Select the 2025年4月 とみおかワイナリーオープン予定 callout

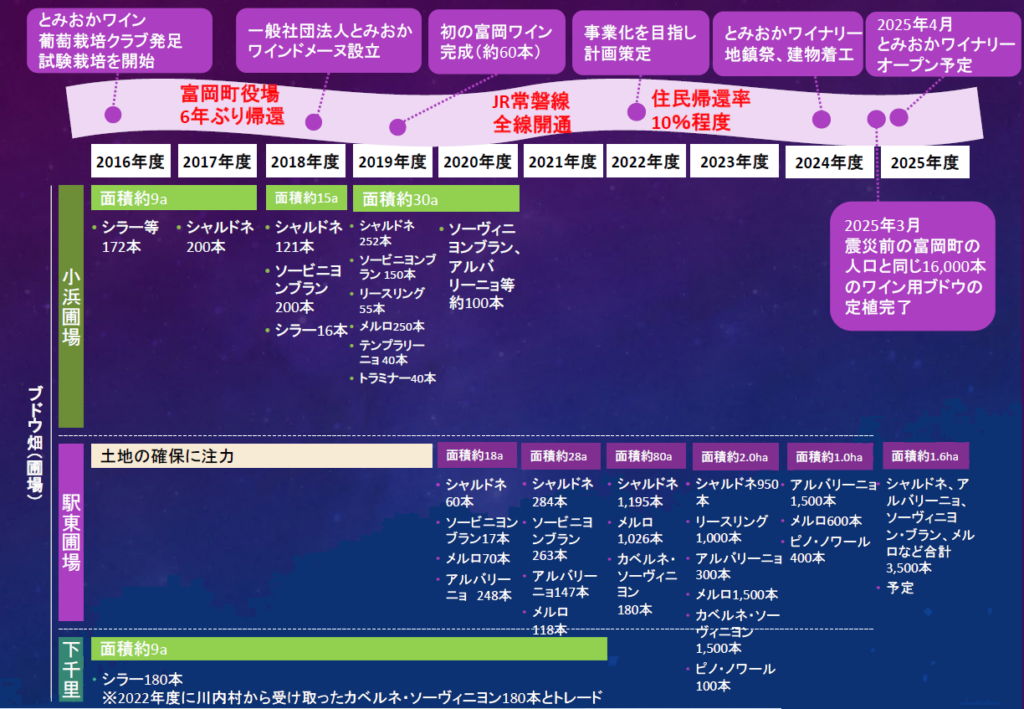944,44
